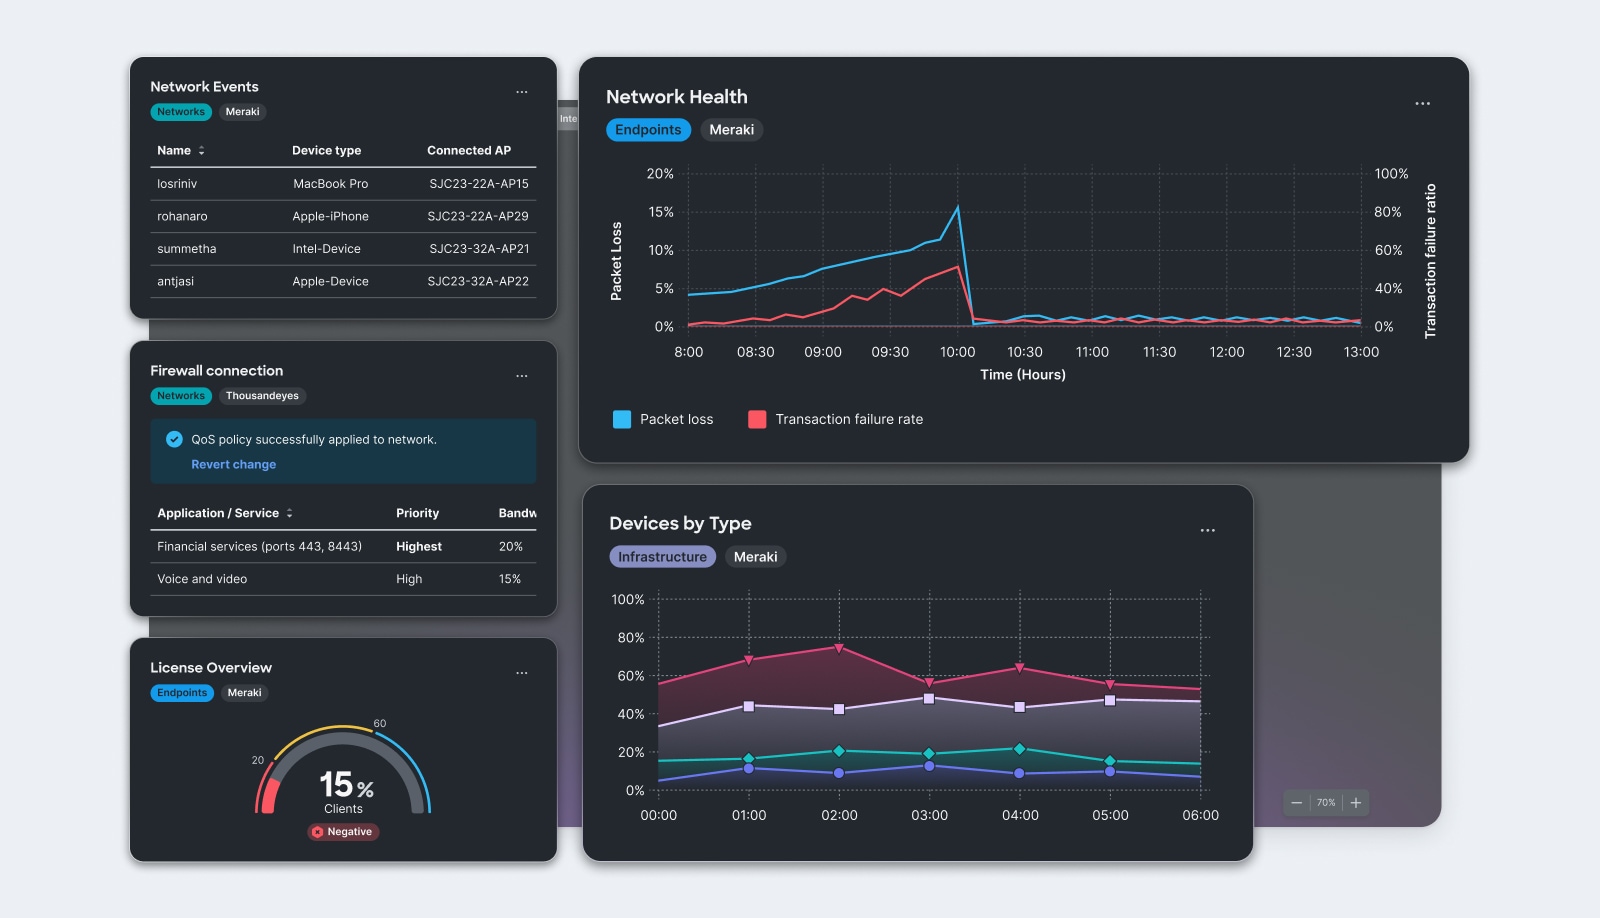Zoom in with the plus button
Image resolution: width=1600 pixels, height=918 pixels.
click(1355, 803)
